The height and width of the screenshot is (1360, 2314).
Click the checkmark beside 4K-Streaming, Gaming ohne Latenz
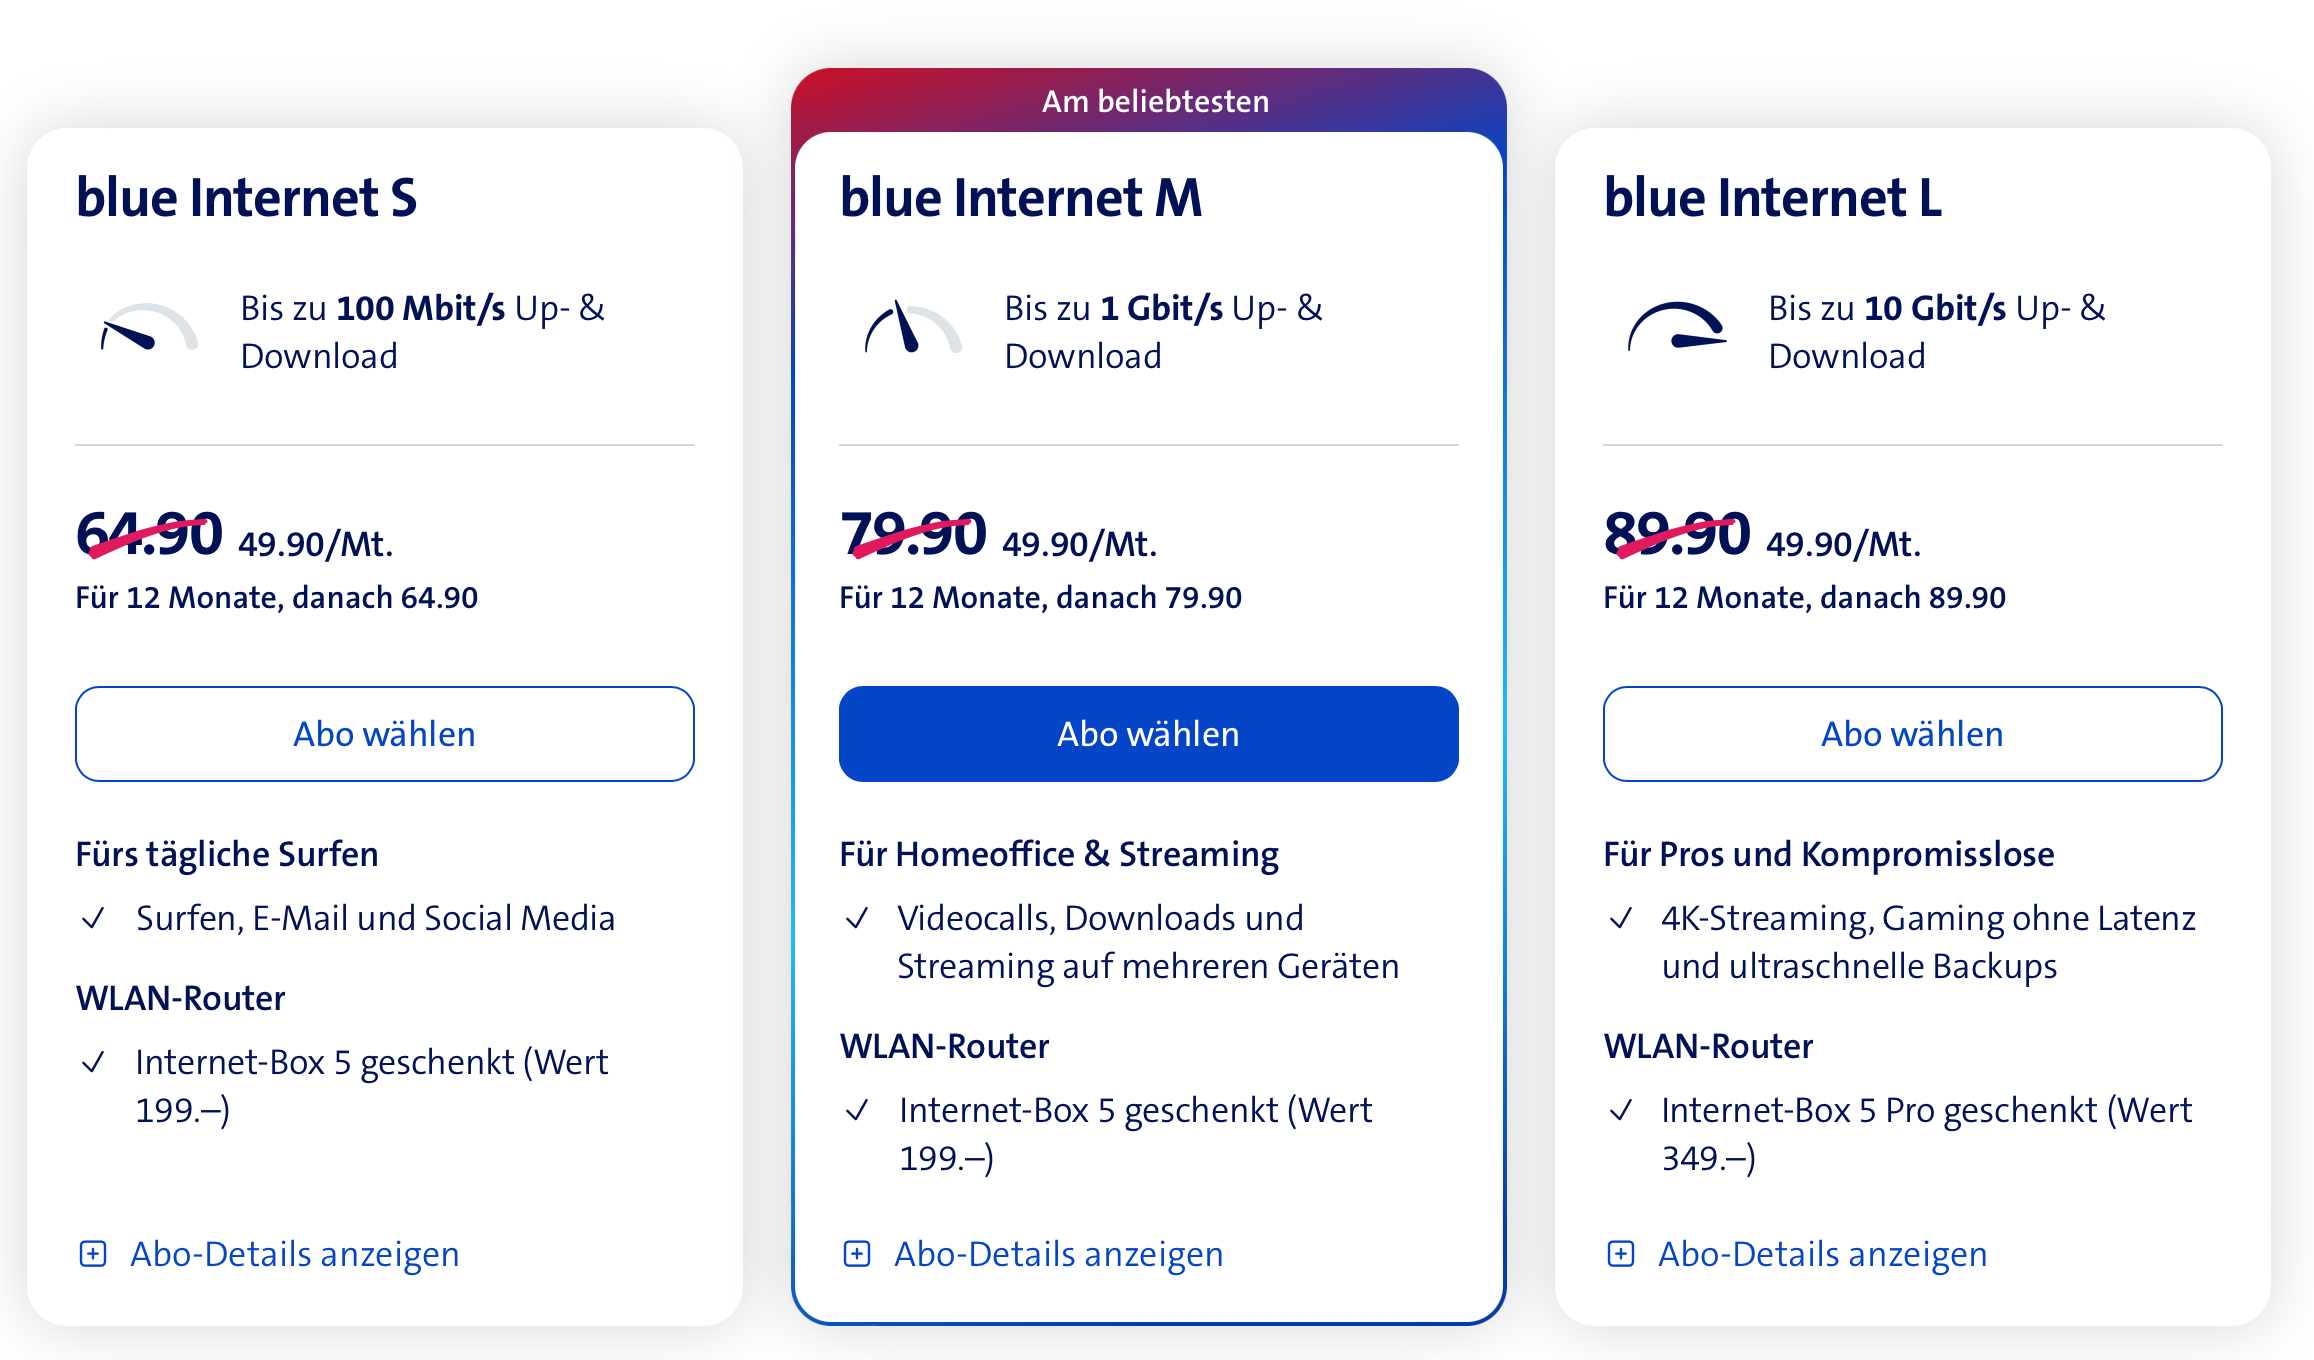[x=1622, y=916]
